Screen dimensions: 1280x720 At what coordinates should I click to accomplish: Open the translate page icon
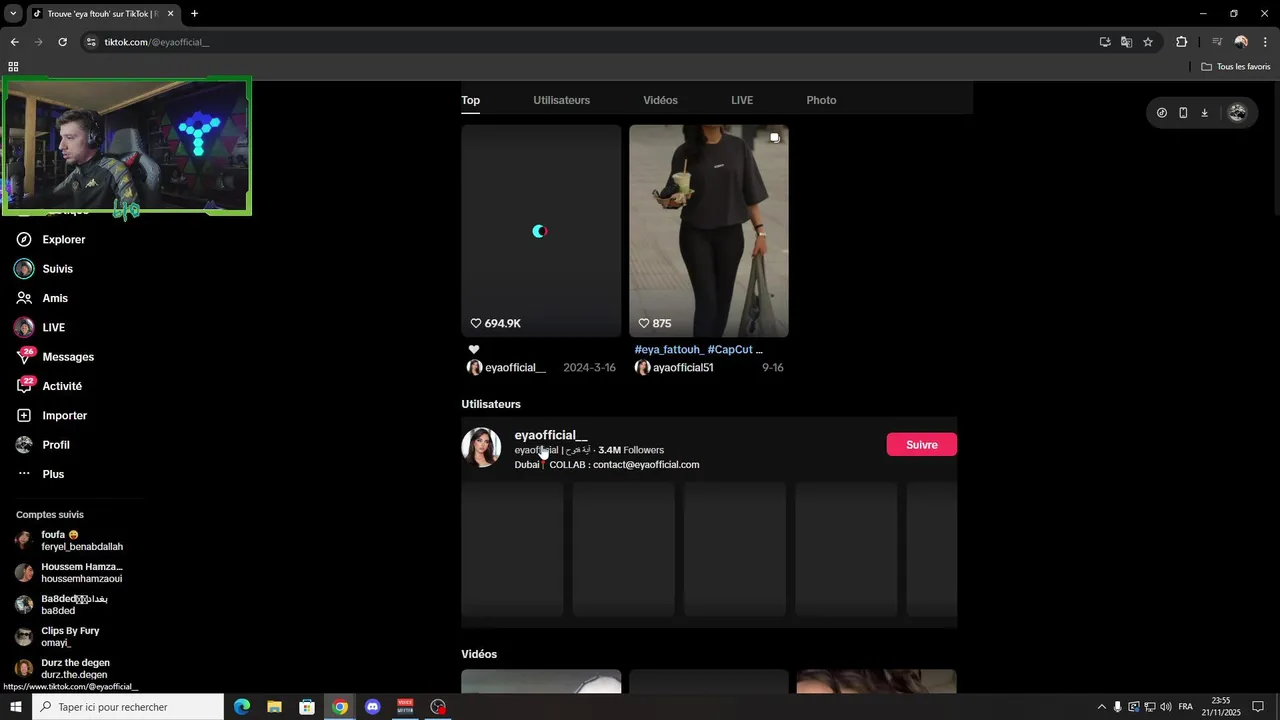1126,42
